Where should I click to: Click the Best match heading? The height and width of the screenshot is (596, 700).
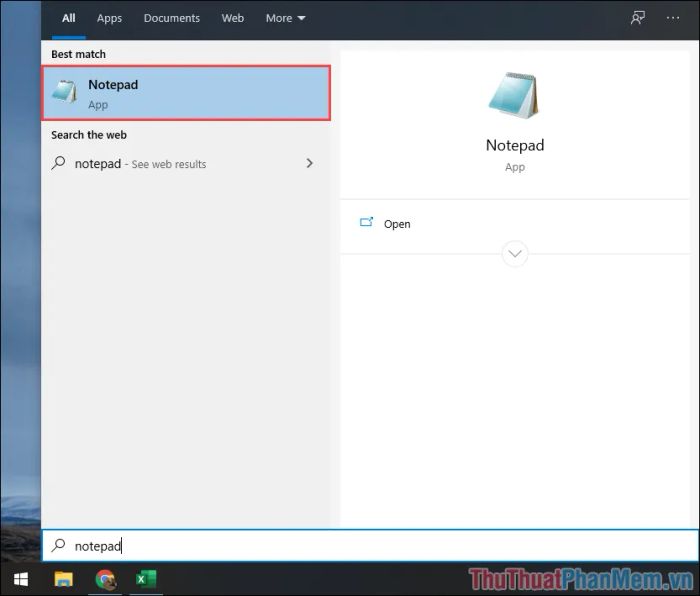coord(79,54)
